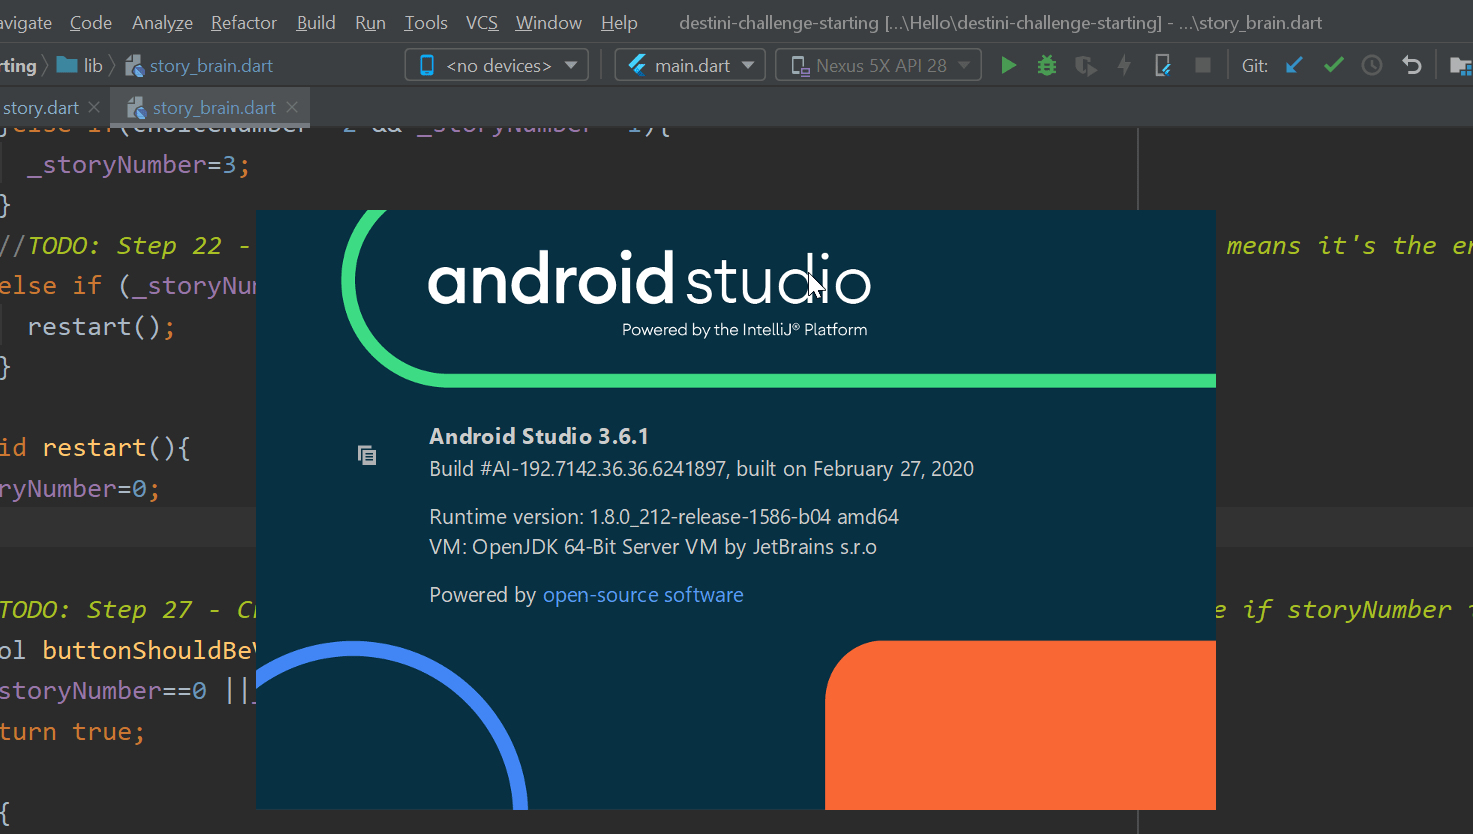
Task: Click the lib folder icon in breadcrumb
Action: point(67,65)
